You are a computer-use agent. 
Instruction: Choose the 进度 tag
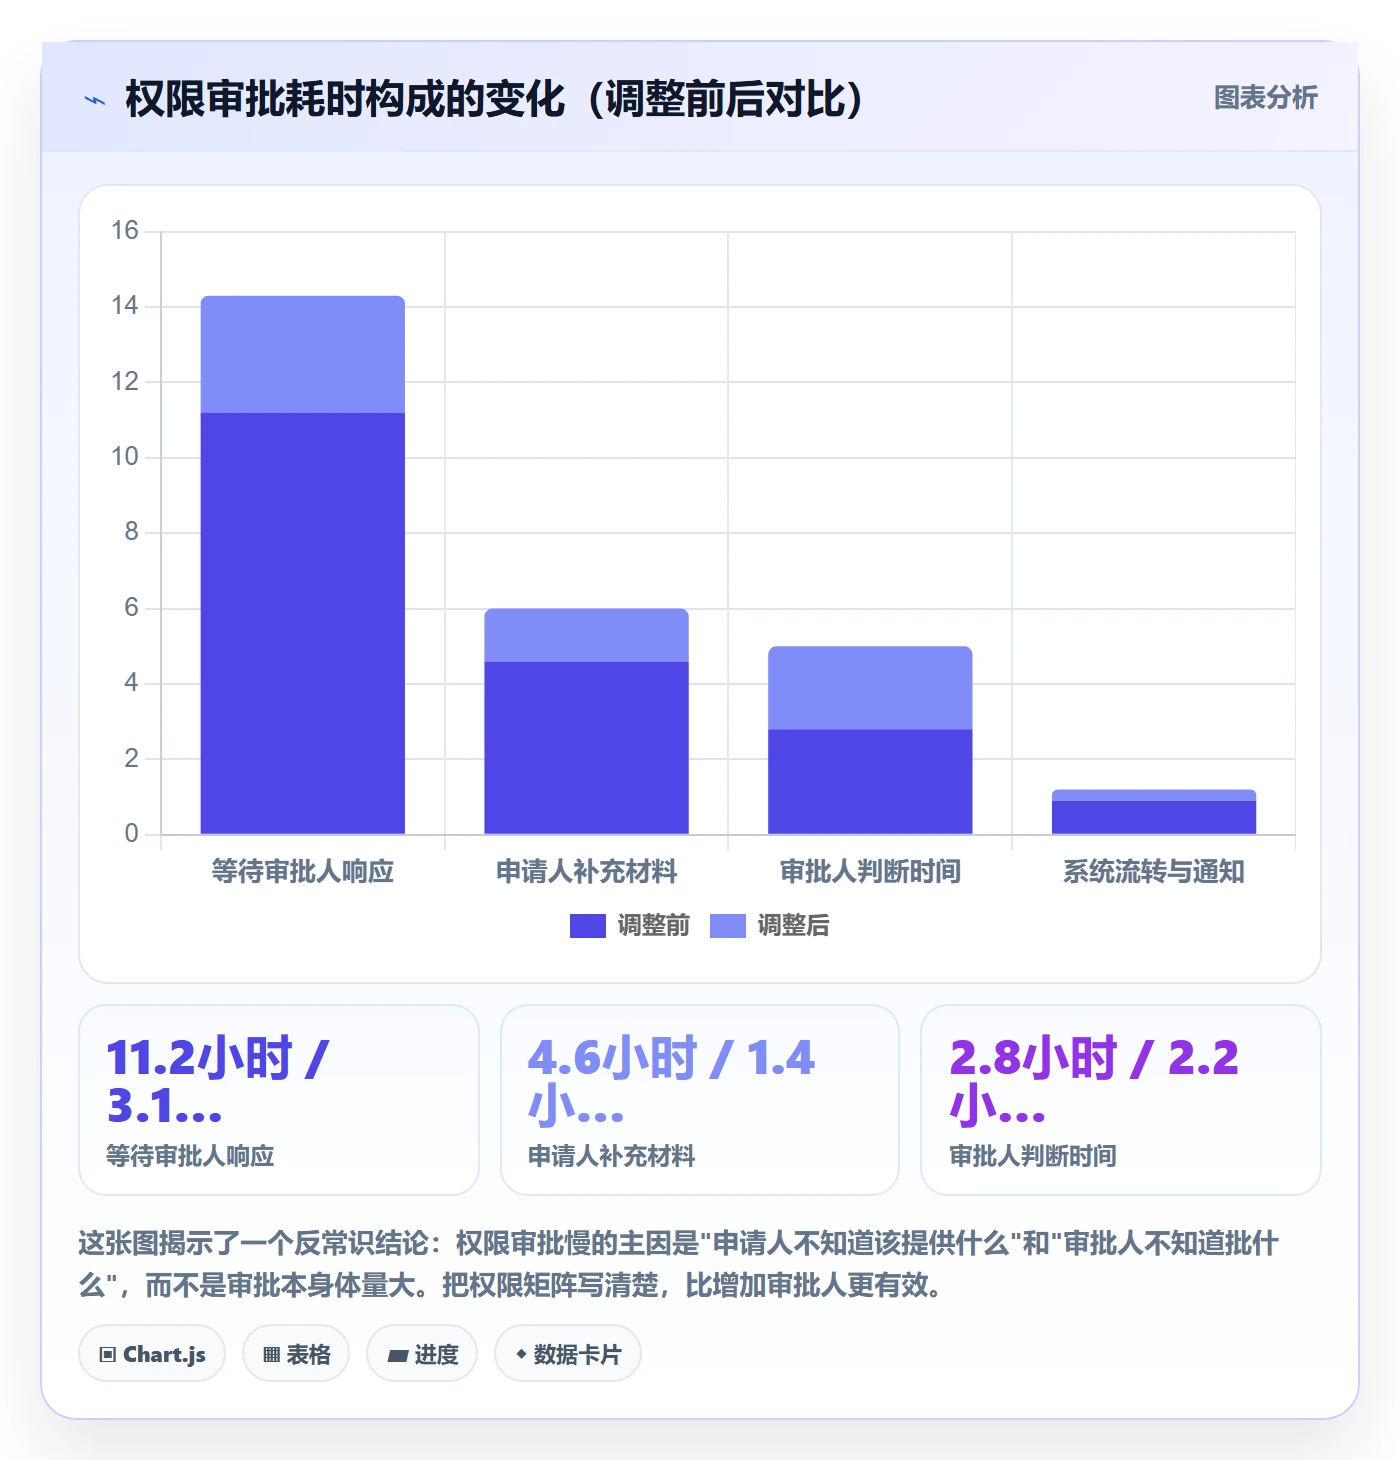422,1354
